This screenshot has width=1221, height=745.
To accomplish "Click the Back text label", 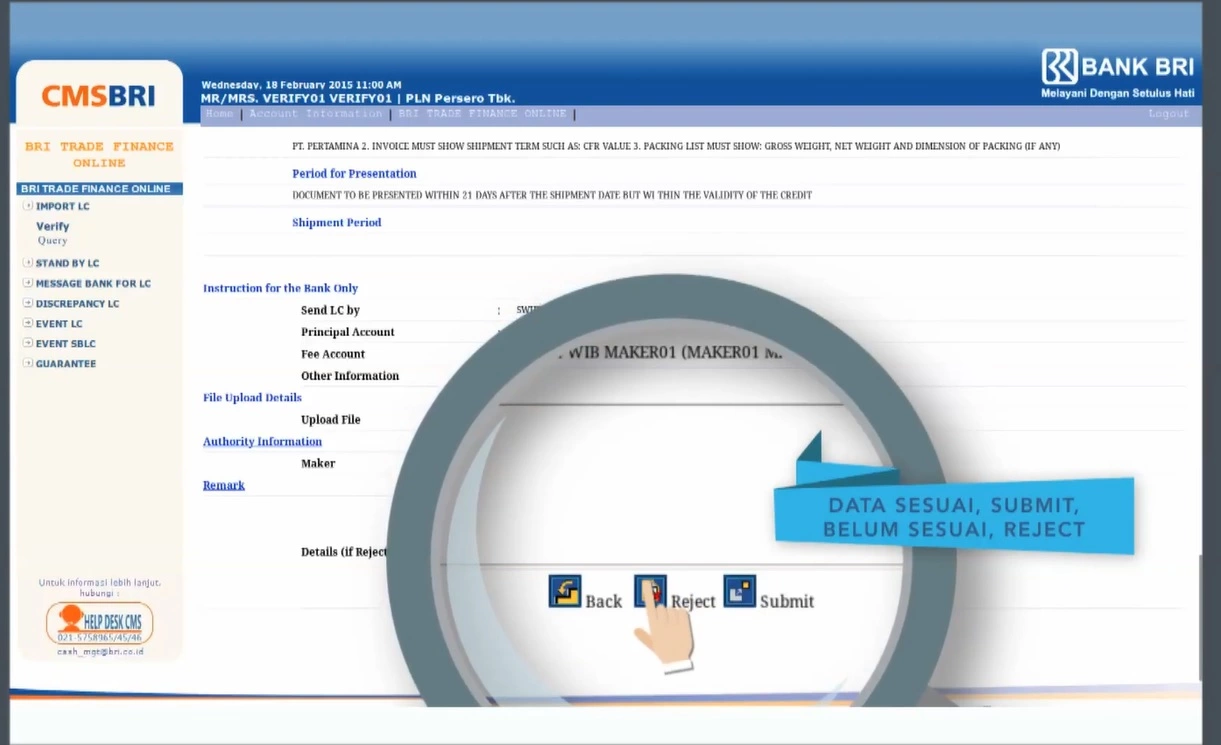I will tap(604, 601).
